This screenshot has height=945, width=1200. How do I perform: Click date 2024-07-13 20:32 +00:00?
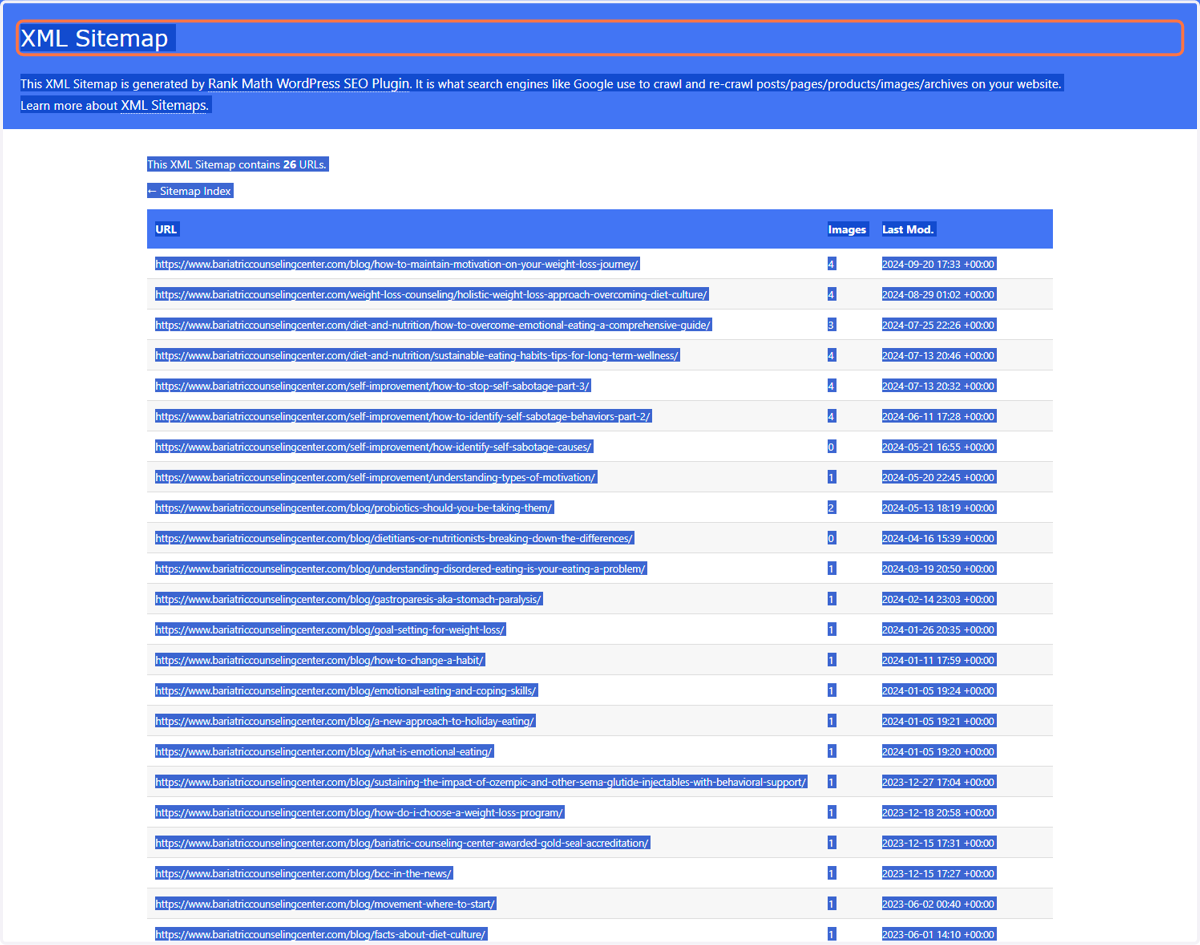tap(938, 386)
